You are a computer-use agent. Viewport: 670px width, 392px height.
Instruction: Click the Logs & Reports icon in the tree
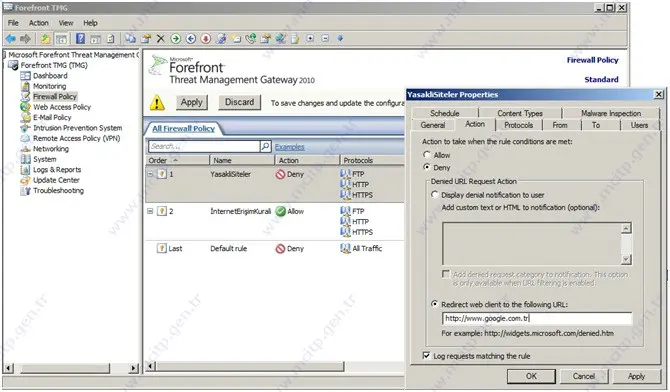(26, 170)
